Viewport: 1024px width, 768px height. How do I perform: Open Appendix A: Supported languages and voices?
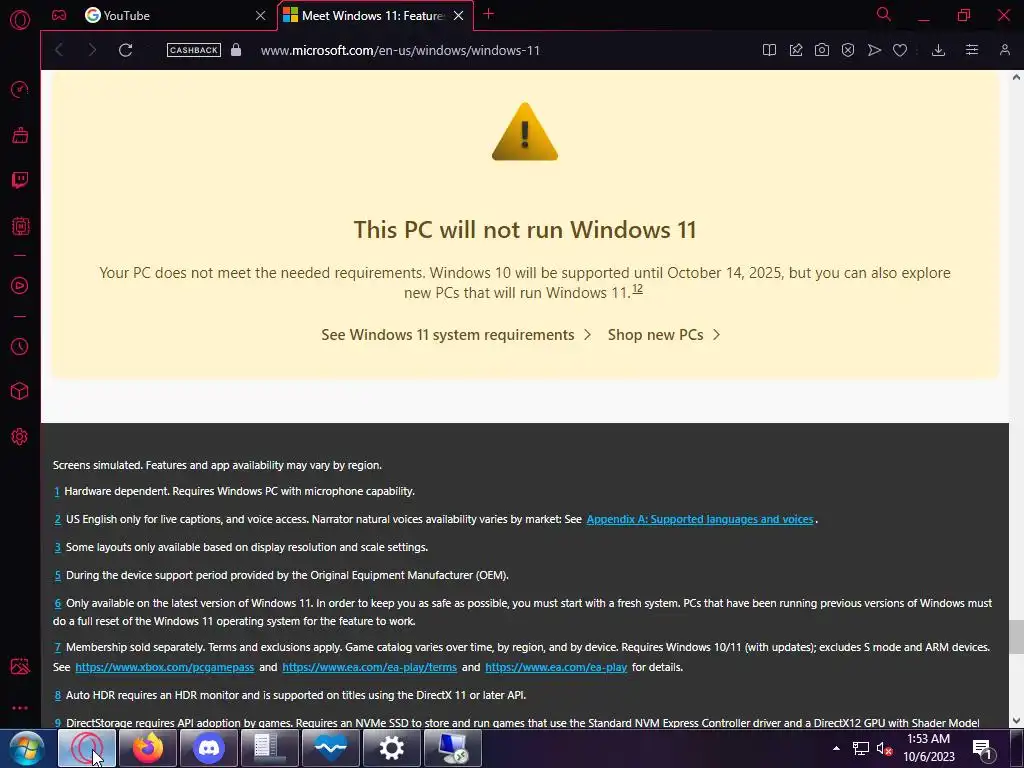coord(700,519)
